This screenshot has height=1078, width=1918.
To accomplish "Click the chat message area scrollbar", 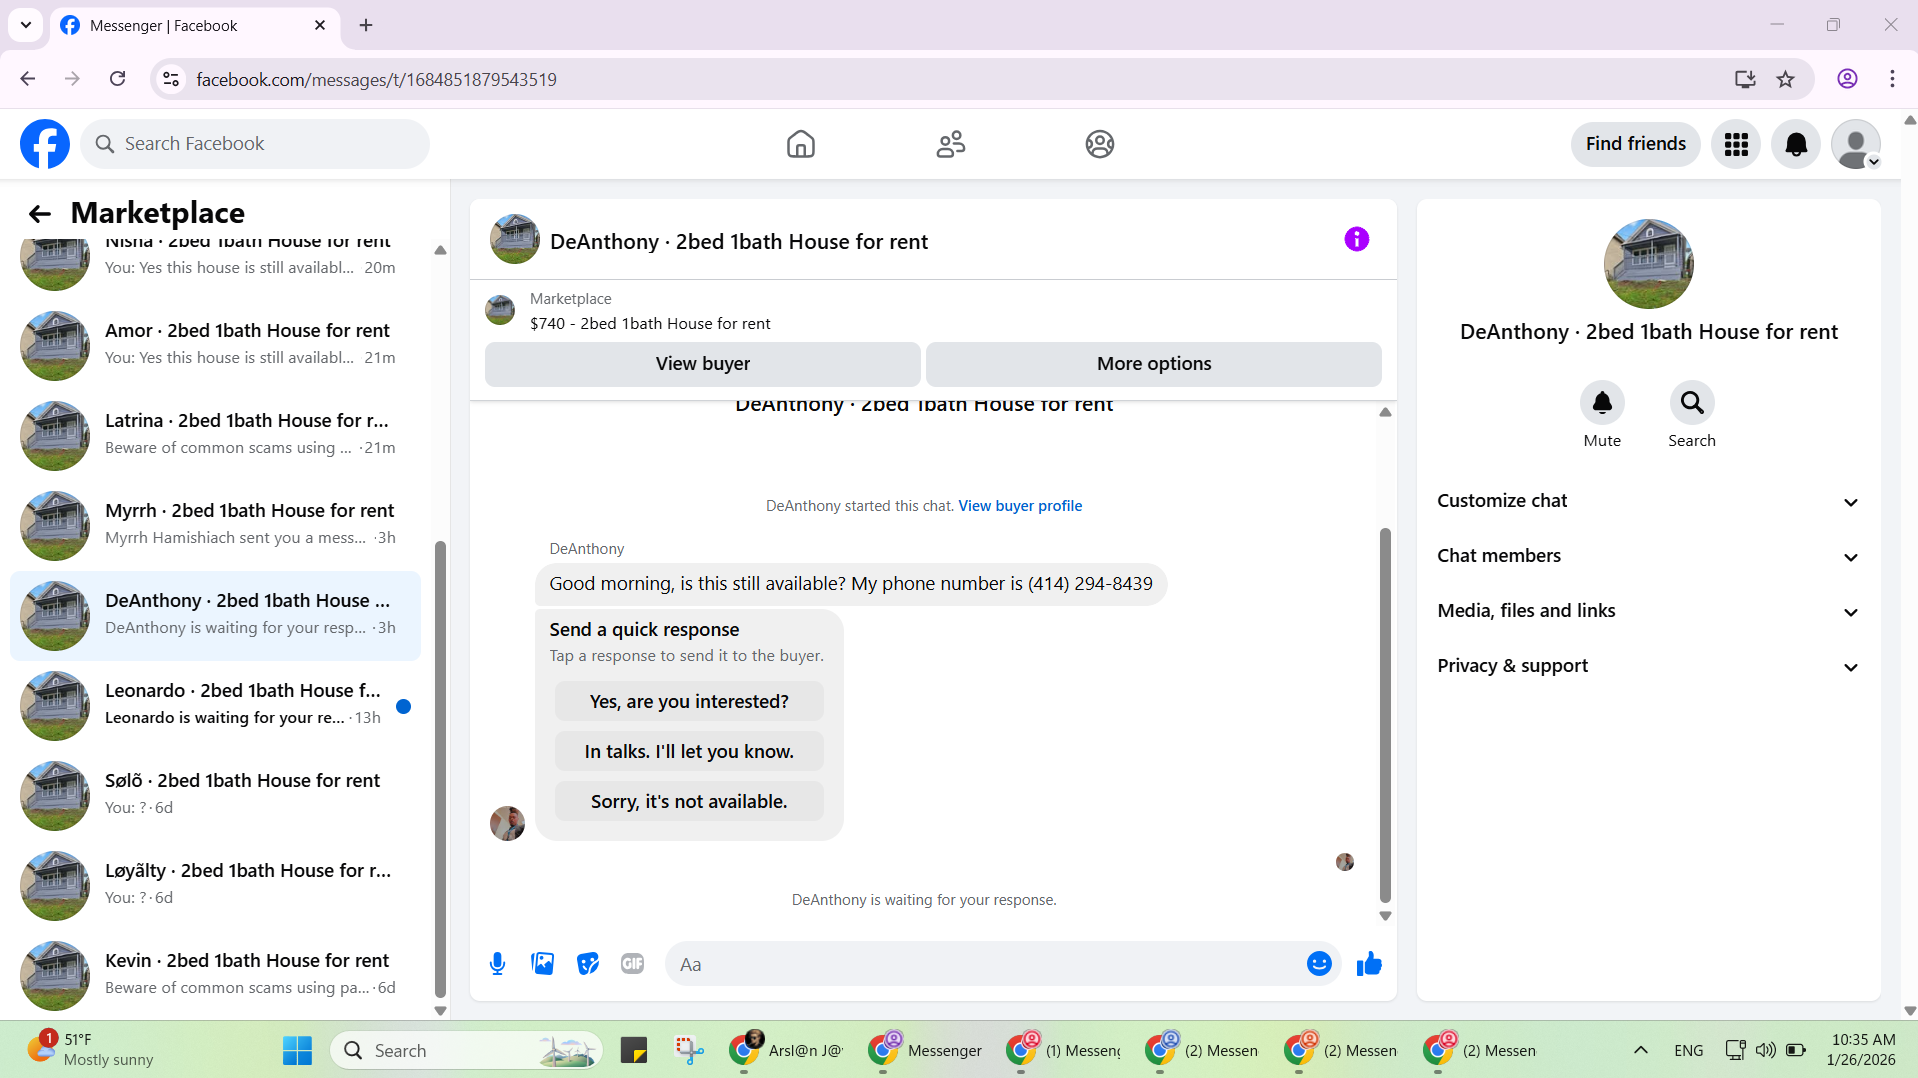I will pos(1385,715).
